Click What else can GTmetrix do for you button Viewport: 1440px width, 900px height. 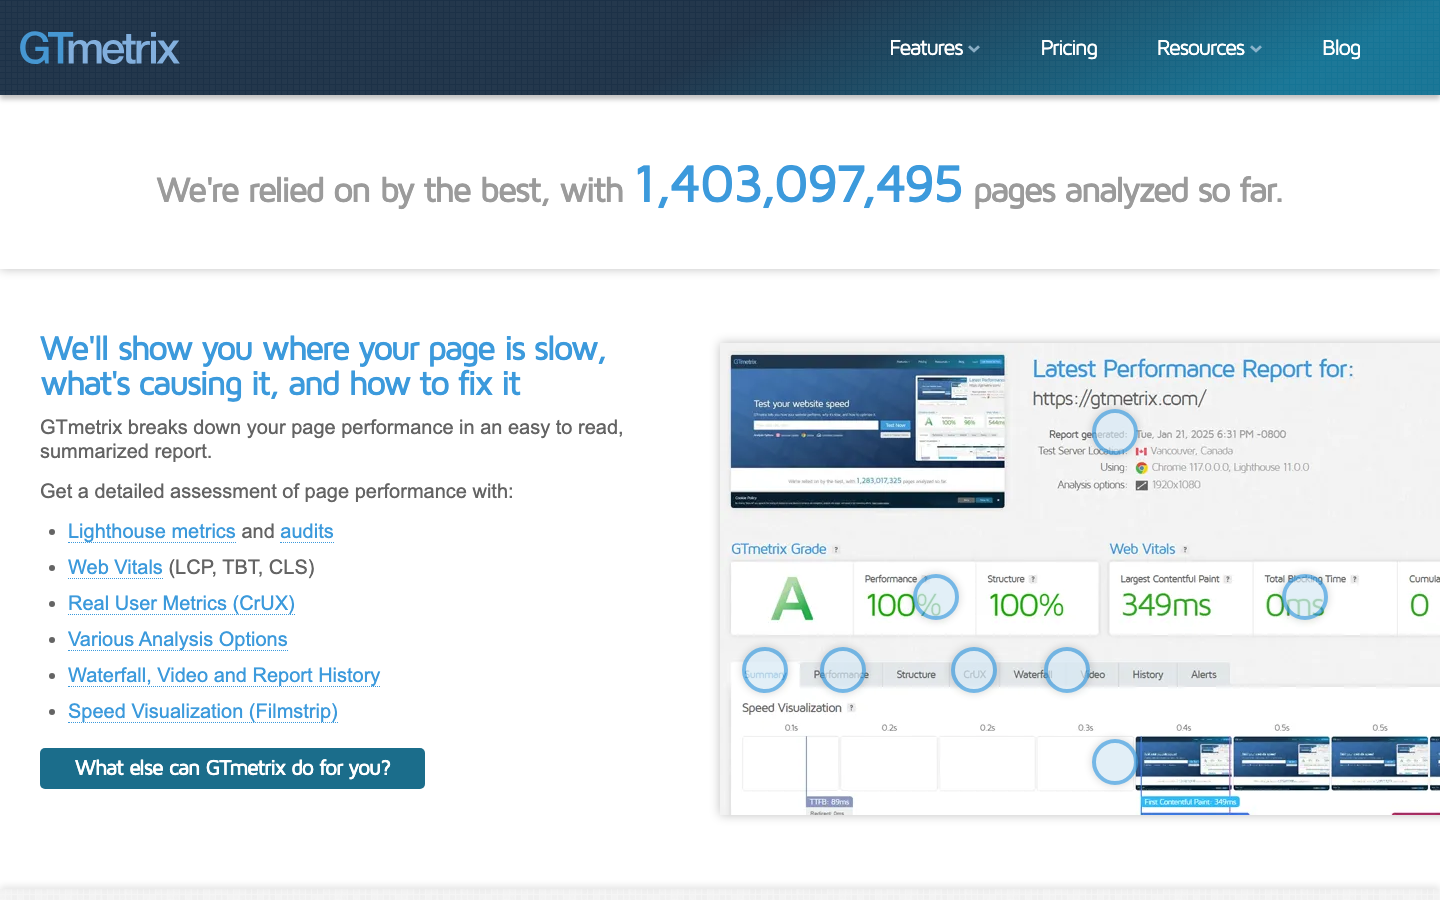[232, 768]
